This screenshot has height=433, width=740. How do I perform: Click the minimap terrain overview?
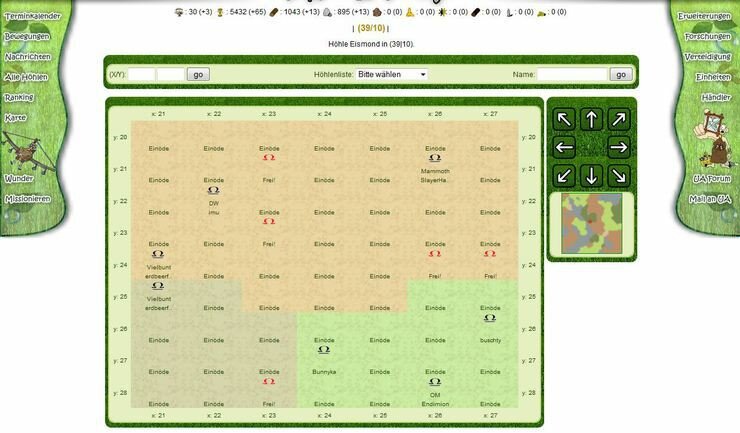click(591, 223)
